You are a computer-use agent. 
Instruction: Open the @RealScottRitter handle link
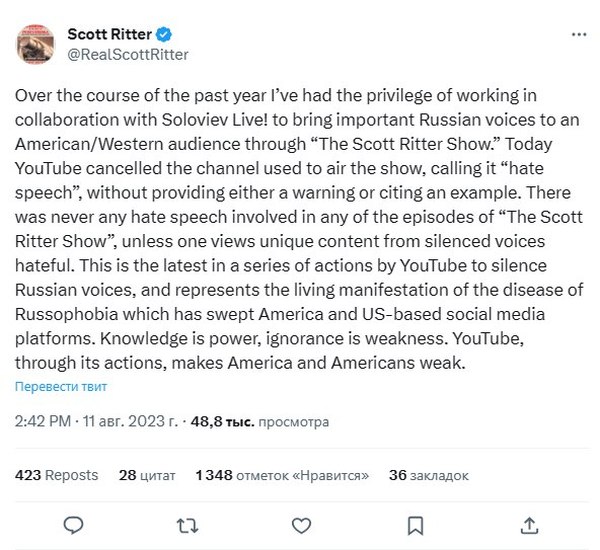127,54
